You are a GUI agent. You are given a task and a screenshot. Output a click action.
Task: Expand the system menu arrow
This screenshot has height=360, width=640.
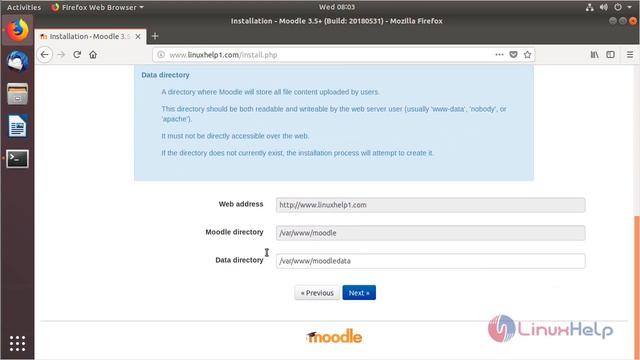click(x=630, y=7)
